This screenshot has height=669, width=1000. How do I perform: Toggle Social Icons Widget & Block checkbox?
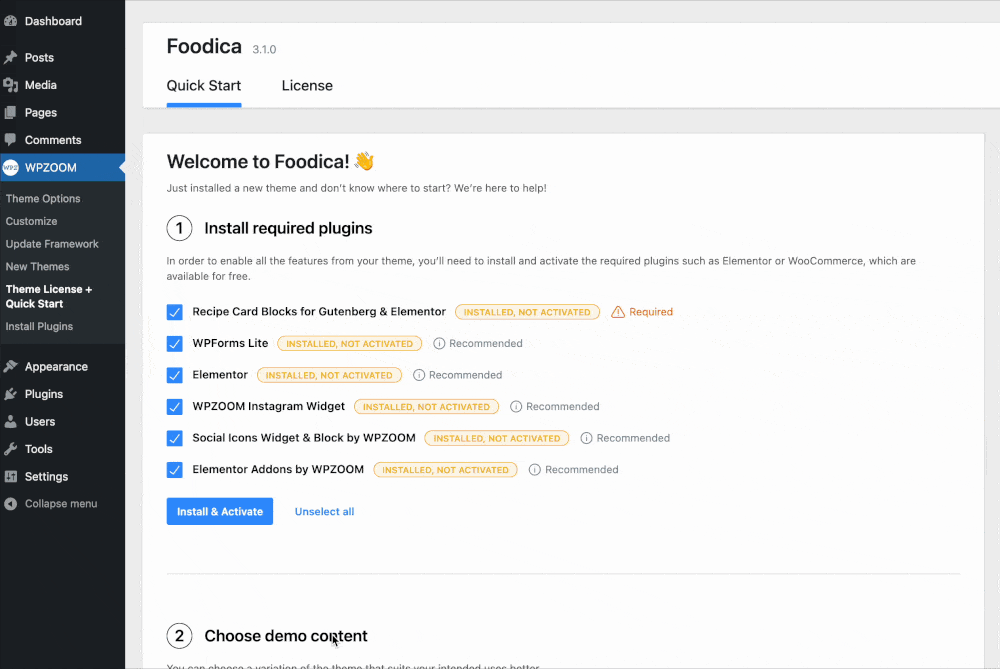coord(175,438)
